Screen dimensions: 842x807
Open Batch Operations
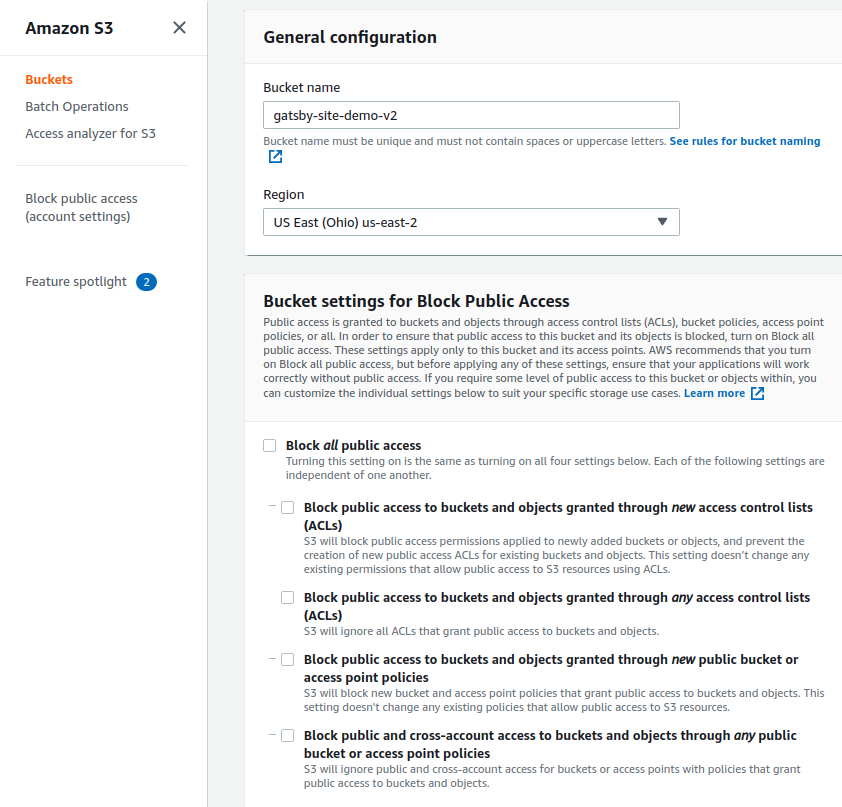[75, 106]
